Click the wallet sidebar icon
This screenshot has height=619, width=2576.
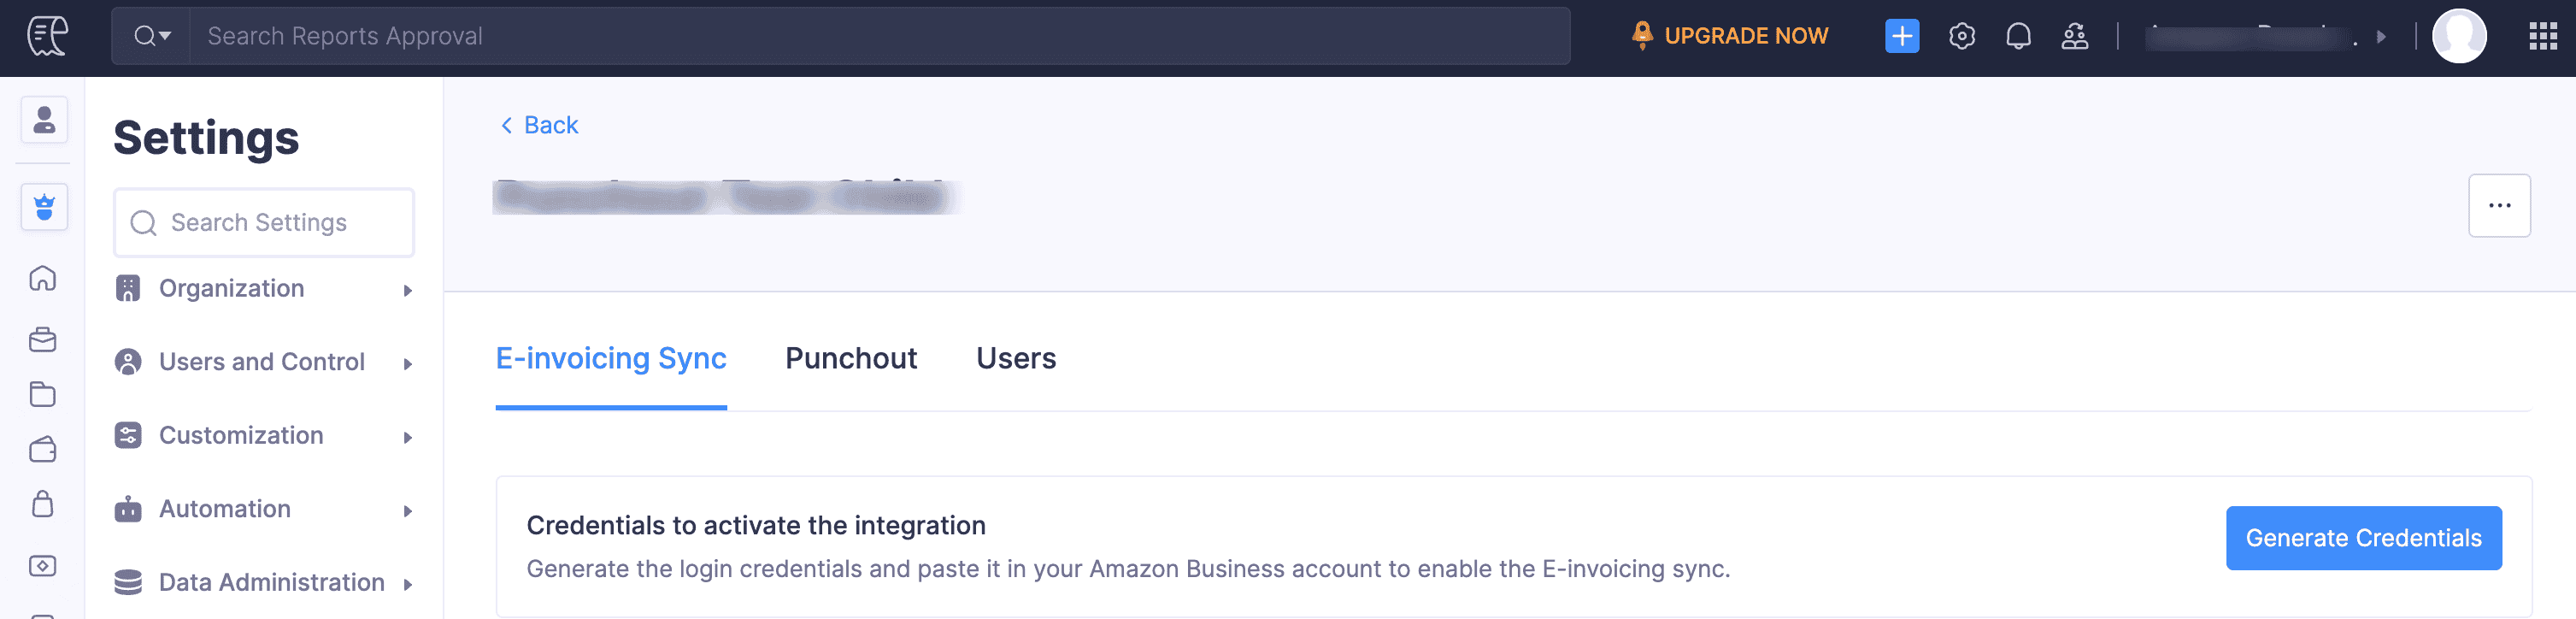point(43,449)
